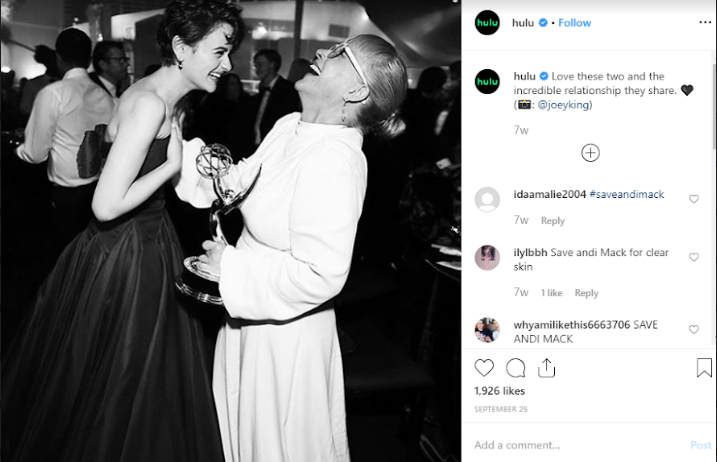
Task: Open whyamilikethis6663706's profile avatar
Action: pos(487,329)
